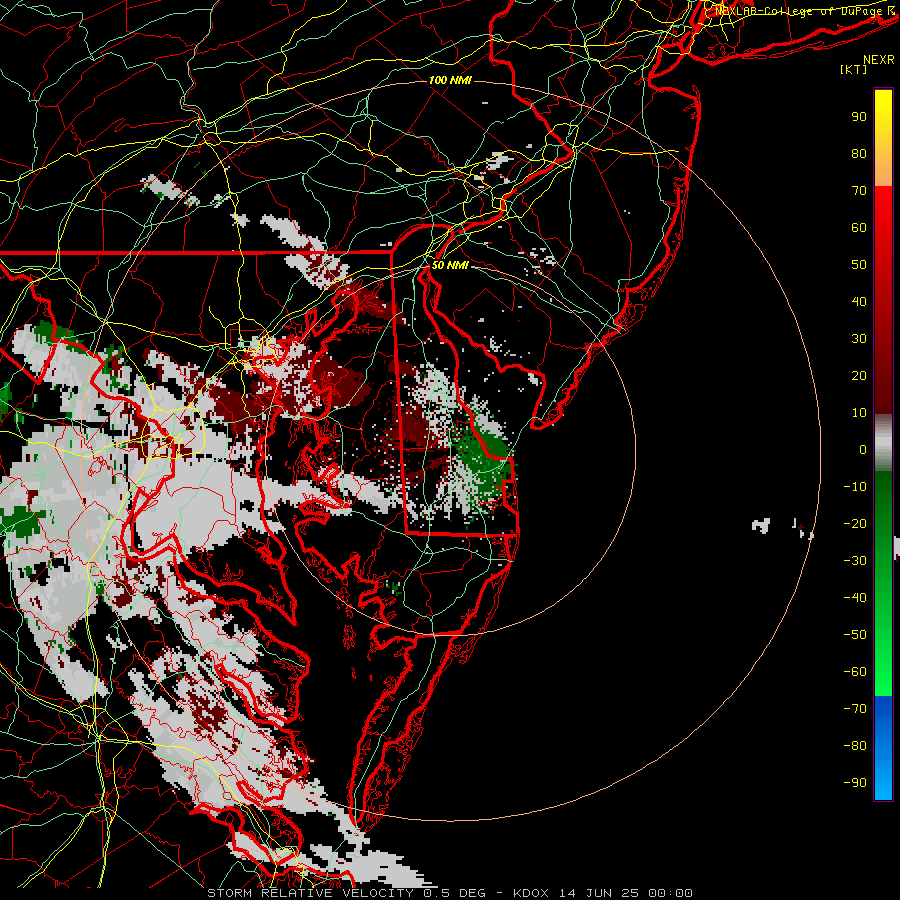Click the "NEXR" label above the color scale
The image size is (900, 900).
[878, 60]
